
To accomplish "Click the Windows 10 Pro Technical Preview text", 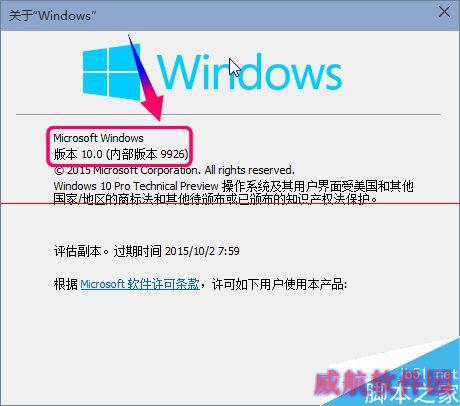I will (136, 186).
